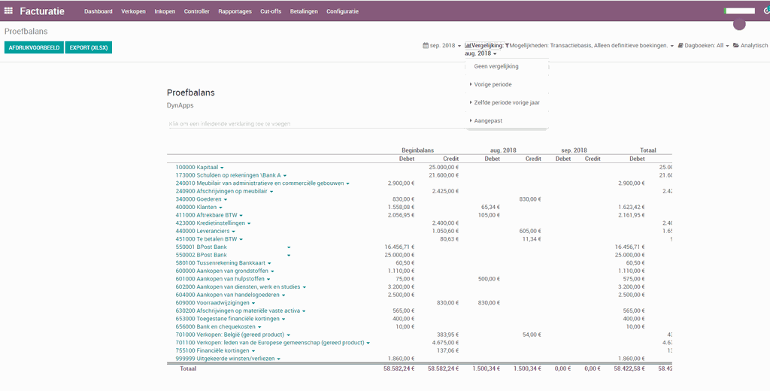
Task: Click the Kapitaal Beginbalans credit 25.000,00 €
Action: pos(443,168)
